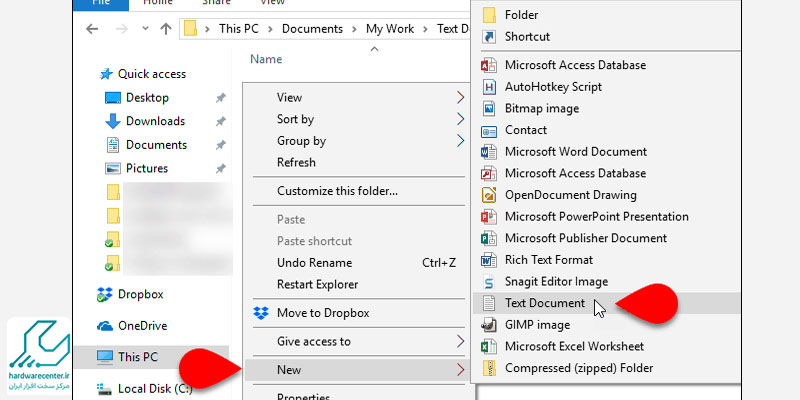Select This PC in the navigation pane
The width and height of the screenshot is (800, 400).
(x=138, y=356)
